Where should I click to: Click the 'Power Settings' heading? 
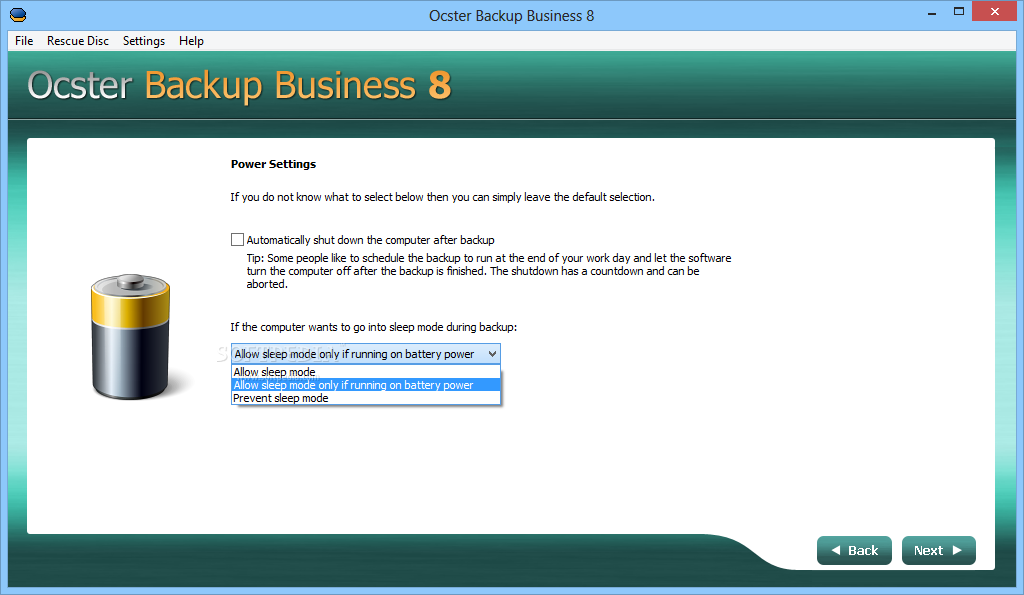tap(273, 164)
